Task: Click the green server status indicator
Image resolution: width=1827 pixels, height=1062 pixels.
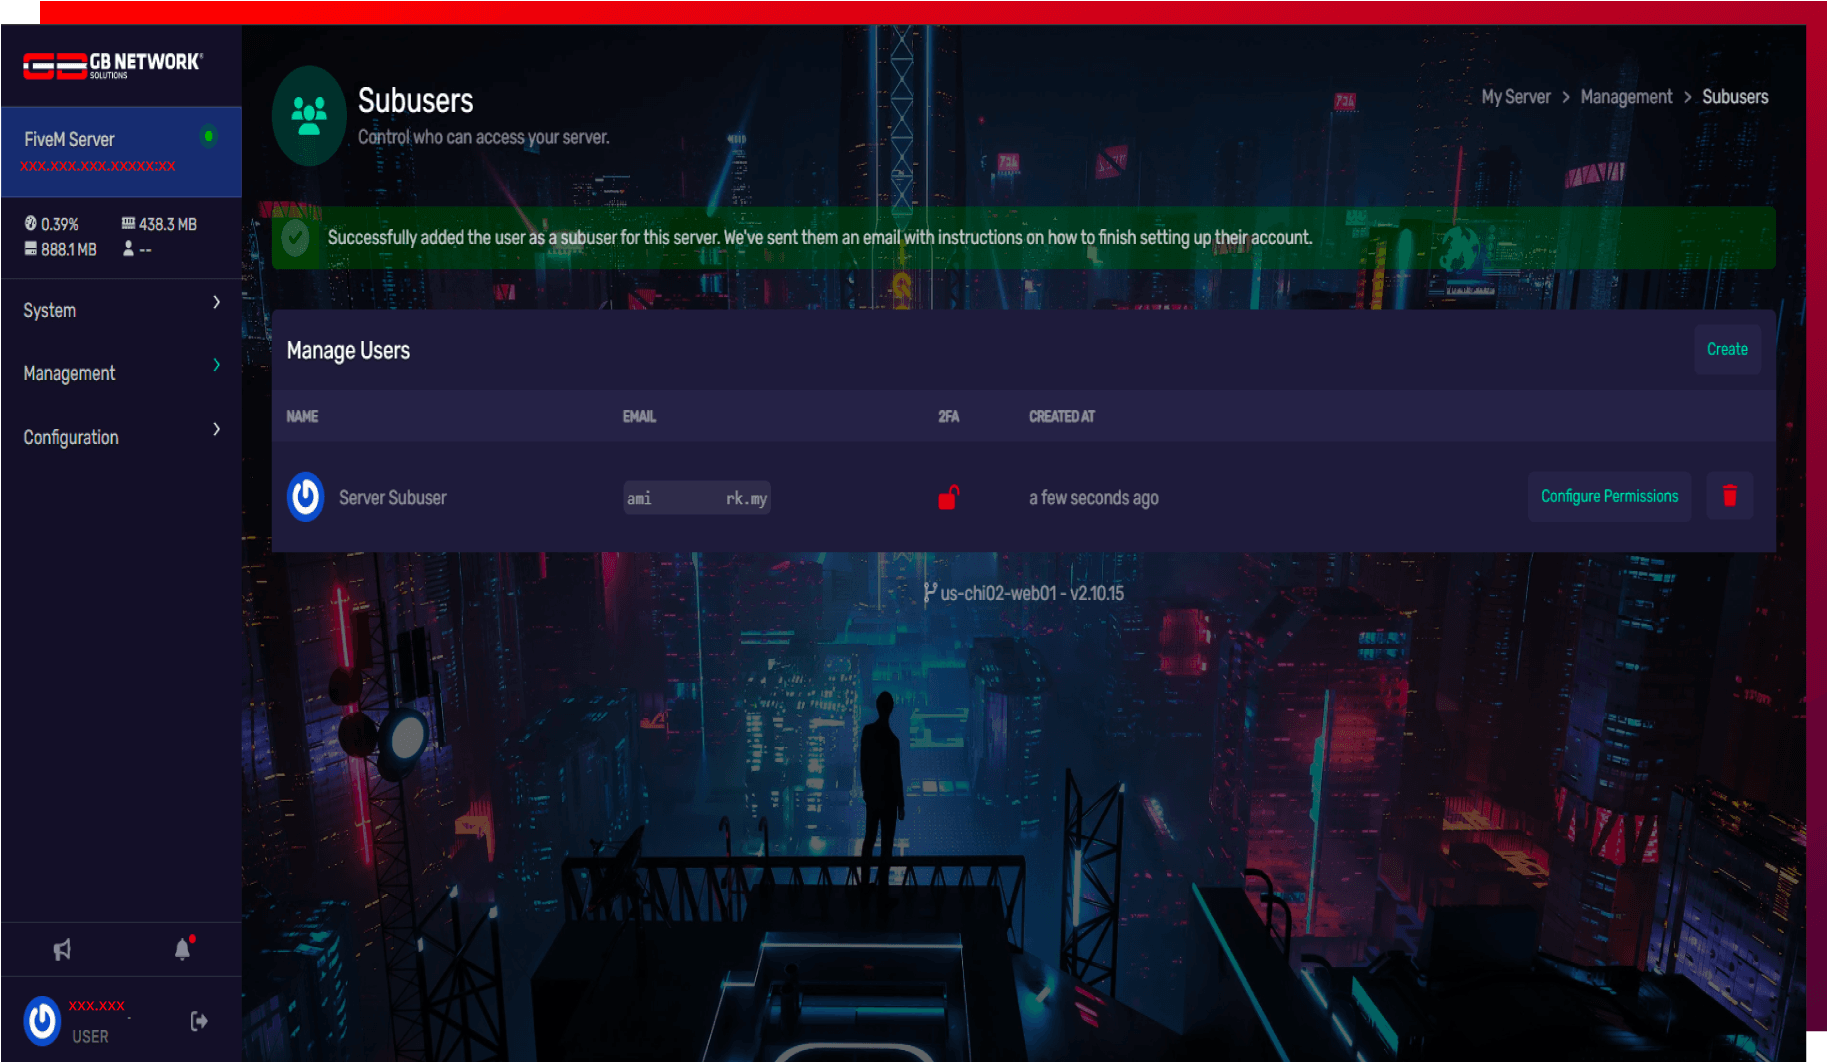Action: [x=208, y=136]
